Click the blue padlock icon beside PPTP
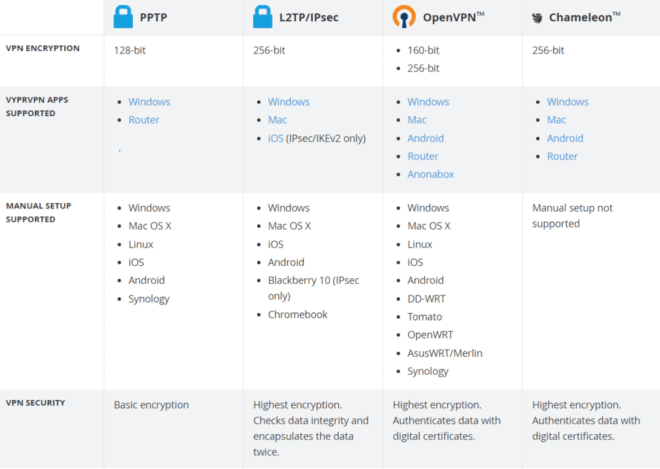 (x=123, y=17)
